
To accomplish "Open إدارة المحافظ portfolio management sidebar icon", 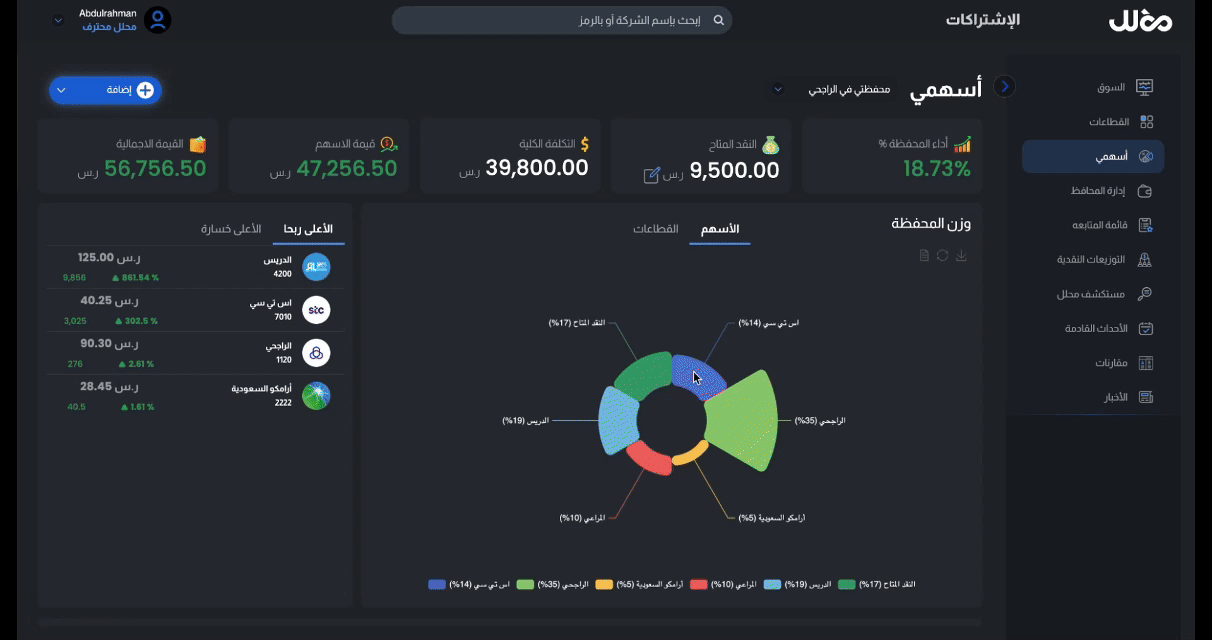I will pyautogui.click(x=1146, y=191).
